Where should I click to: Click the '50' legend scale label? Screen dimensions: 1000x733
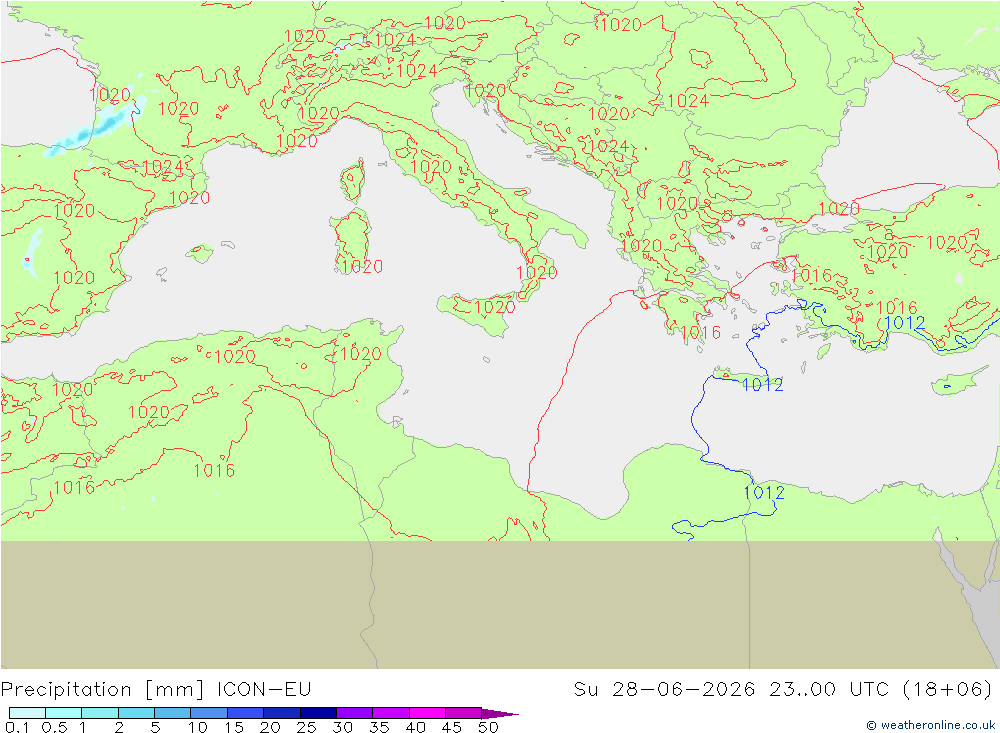(489, 727)
